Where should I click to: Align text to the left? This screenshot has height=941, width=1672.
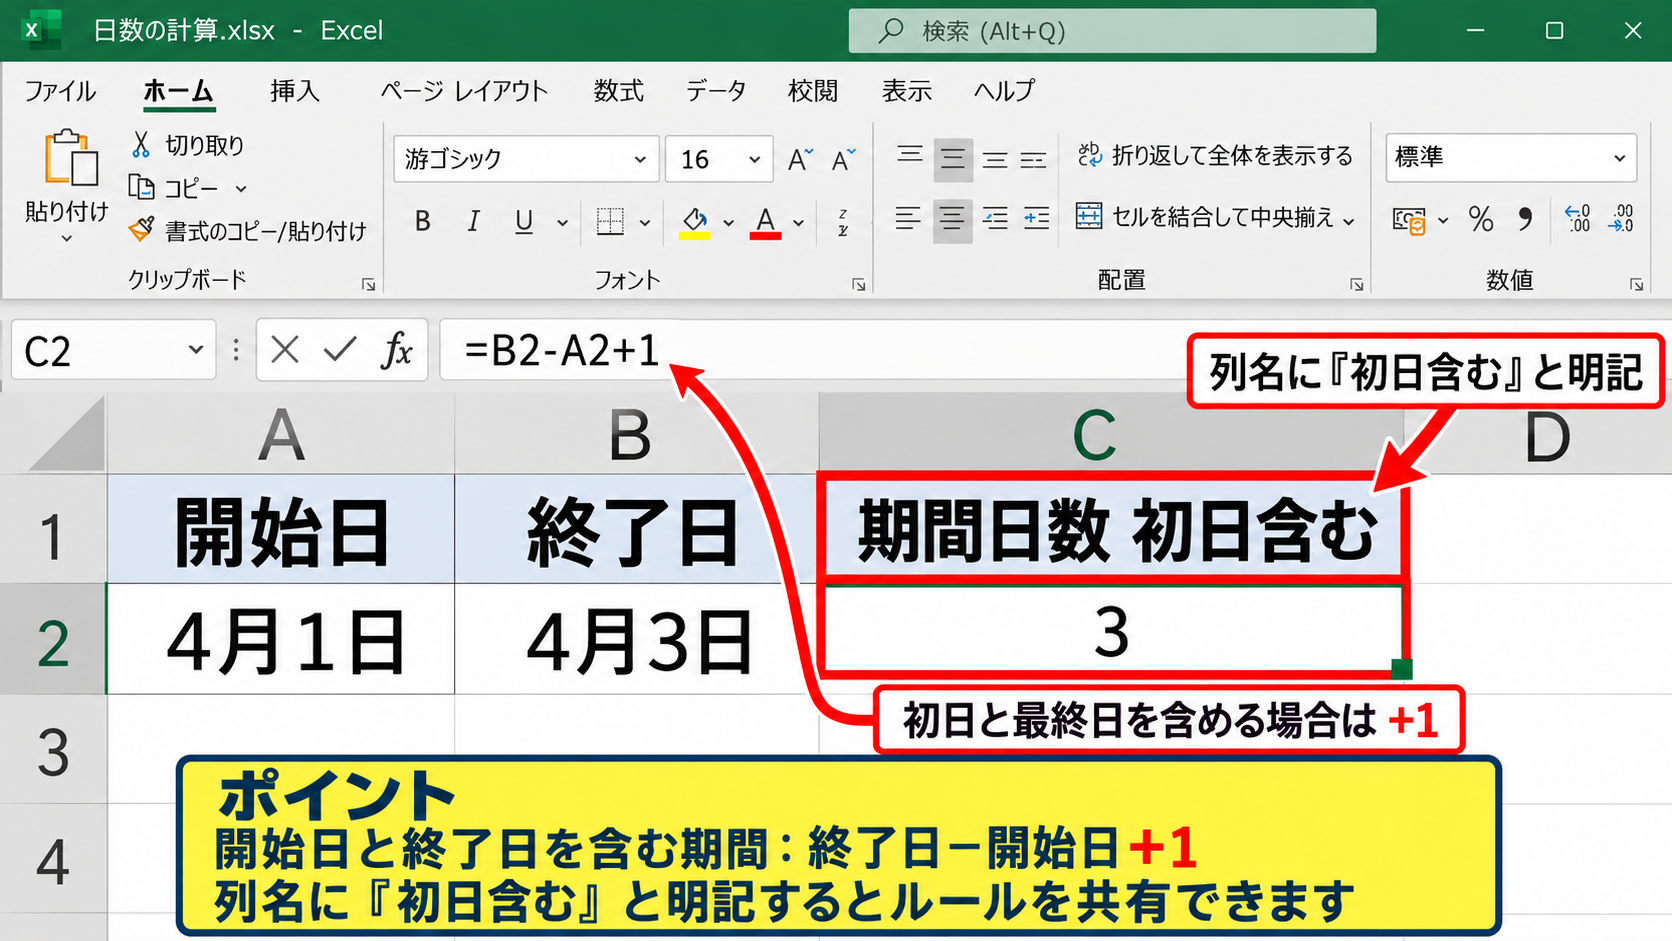click(908, 218)
